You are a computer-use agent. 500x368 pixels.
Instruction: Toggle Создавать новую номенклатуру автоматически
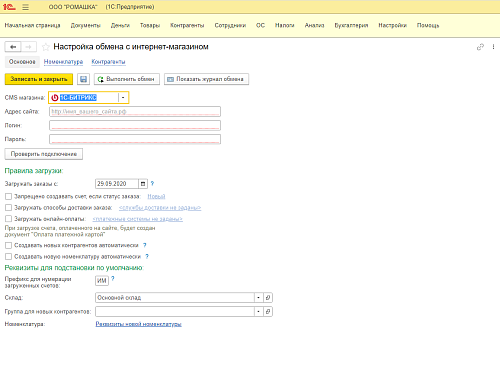coord(8,256)
